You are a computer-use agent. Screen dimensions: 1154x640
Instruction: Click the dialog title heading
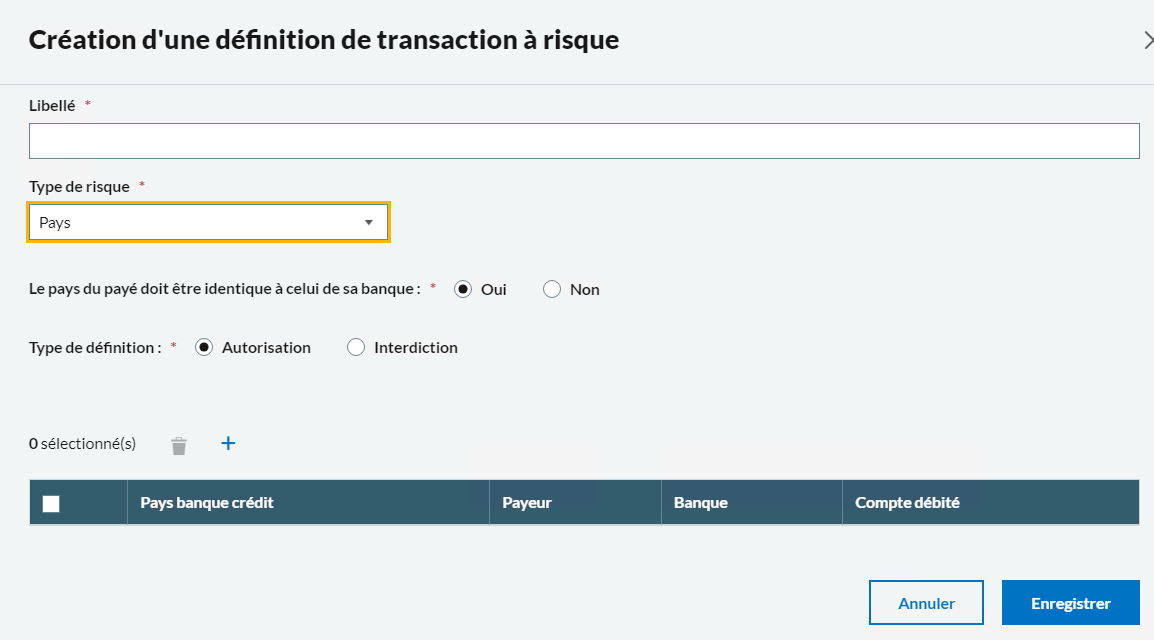[x=324, y=40]
